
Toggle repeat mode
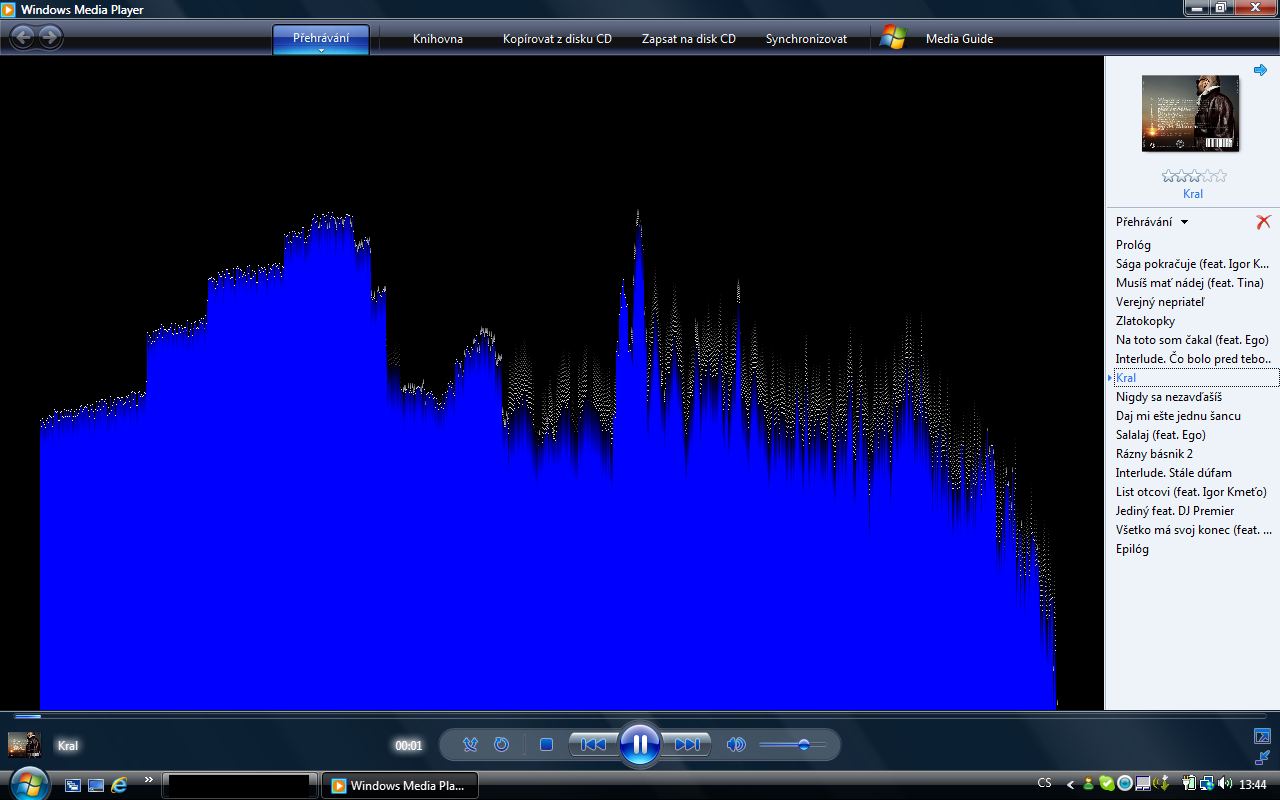click(502, 744)
